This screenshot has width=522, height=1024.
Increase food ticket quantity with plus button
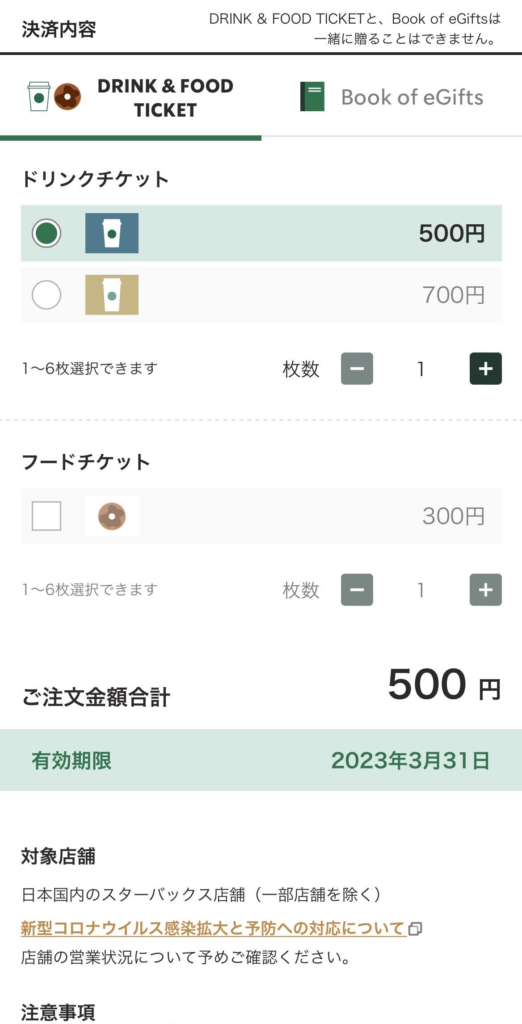coord(485,590)
